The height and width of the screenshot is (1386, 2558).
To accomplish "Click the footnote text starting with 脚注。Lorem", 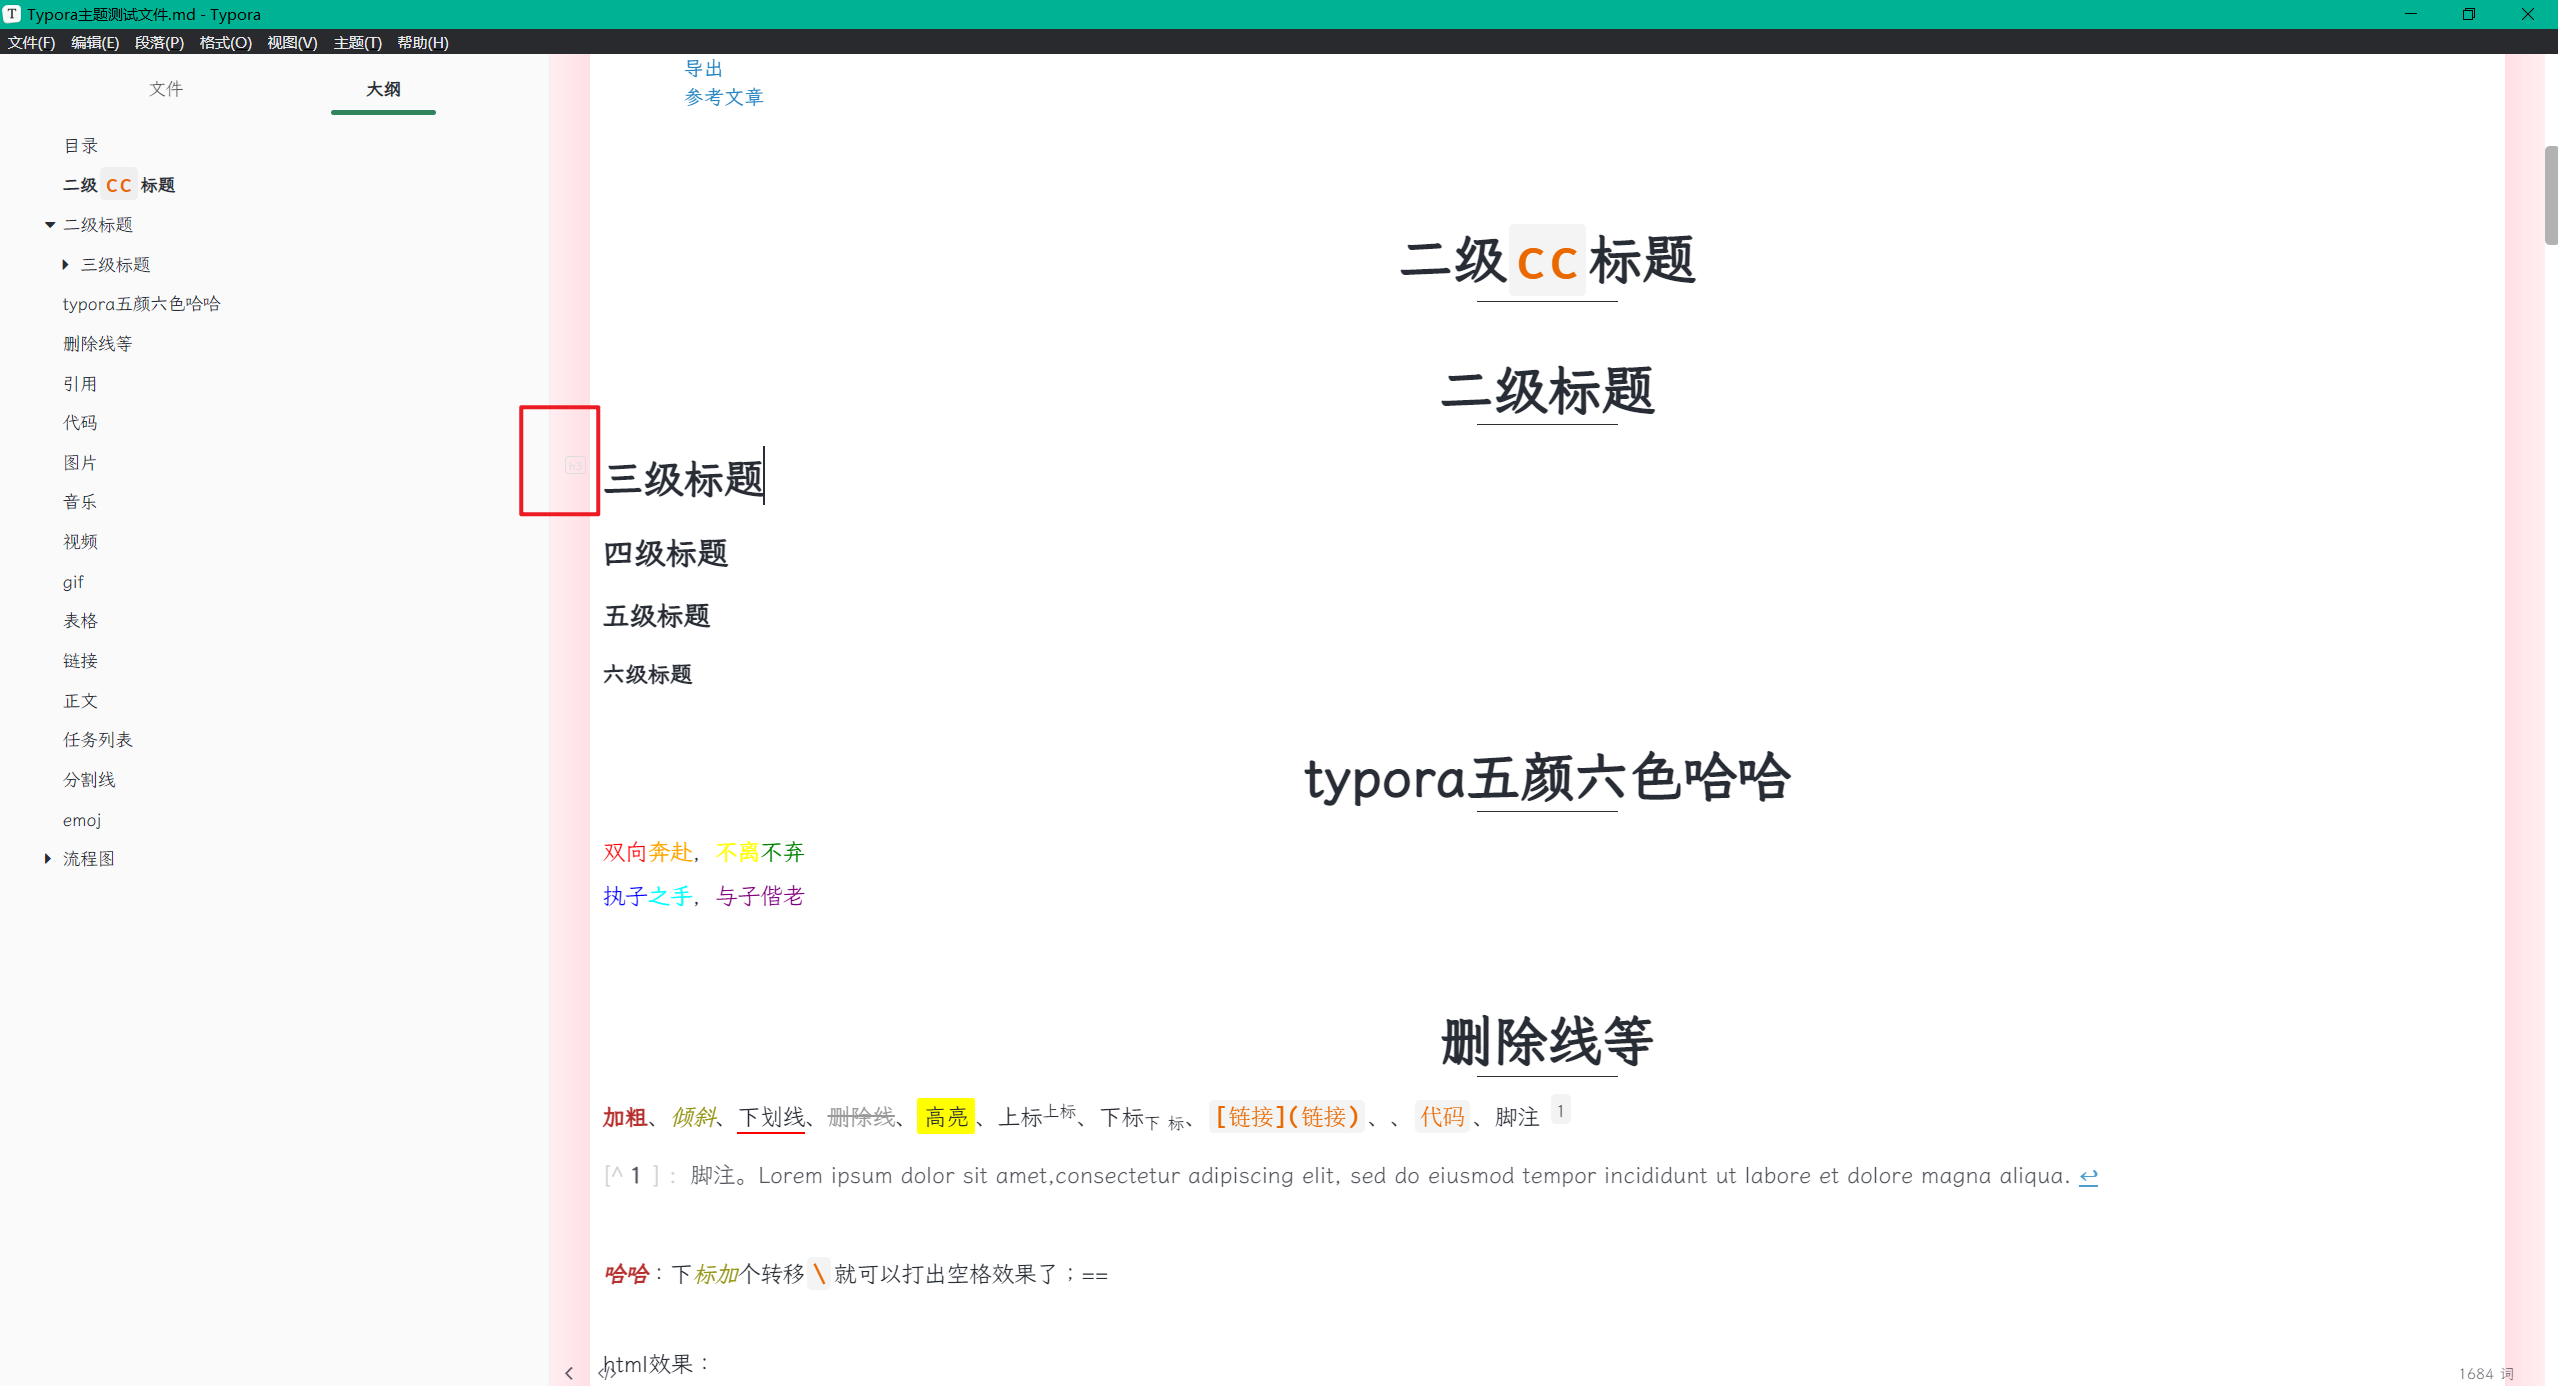I will point(1380,1176).
